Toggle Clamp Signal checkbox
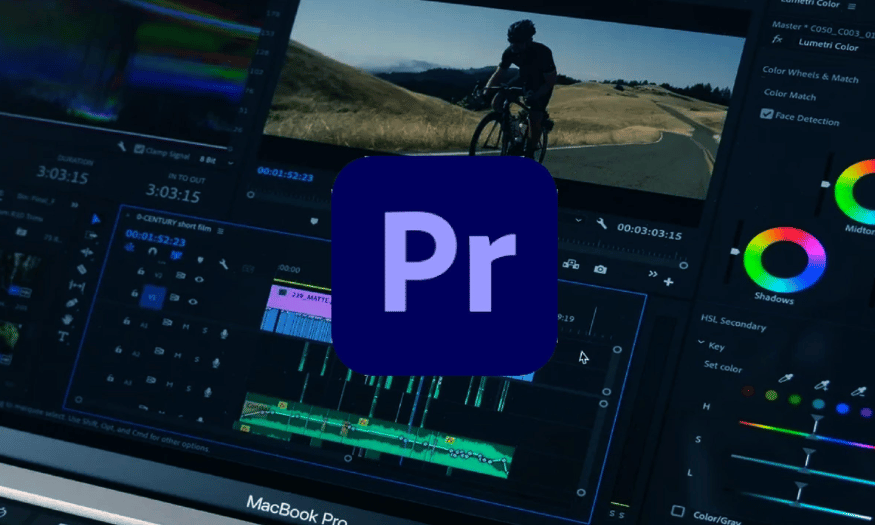The image size is (875, 525). point(139,149)
